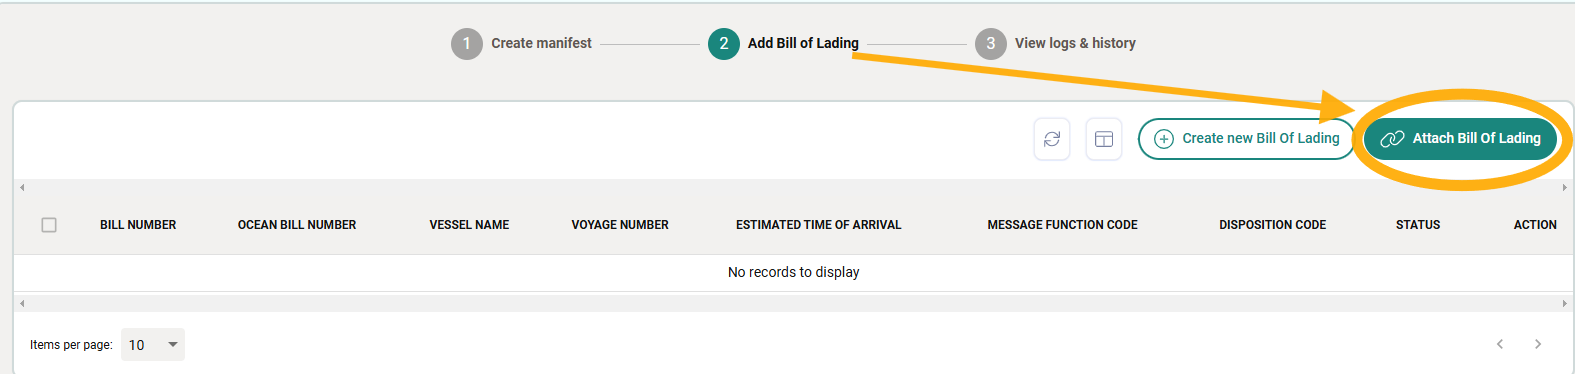Click the Status column header
The height and width of the screenshot is (374, 1575).
[1418, 225]
